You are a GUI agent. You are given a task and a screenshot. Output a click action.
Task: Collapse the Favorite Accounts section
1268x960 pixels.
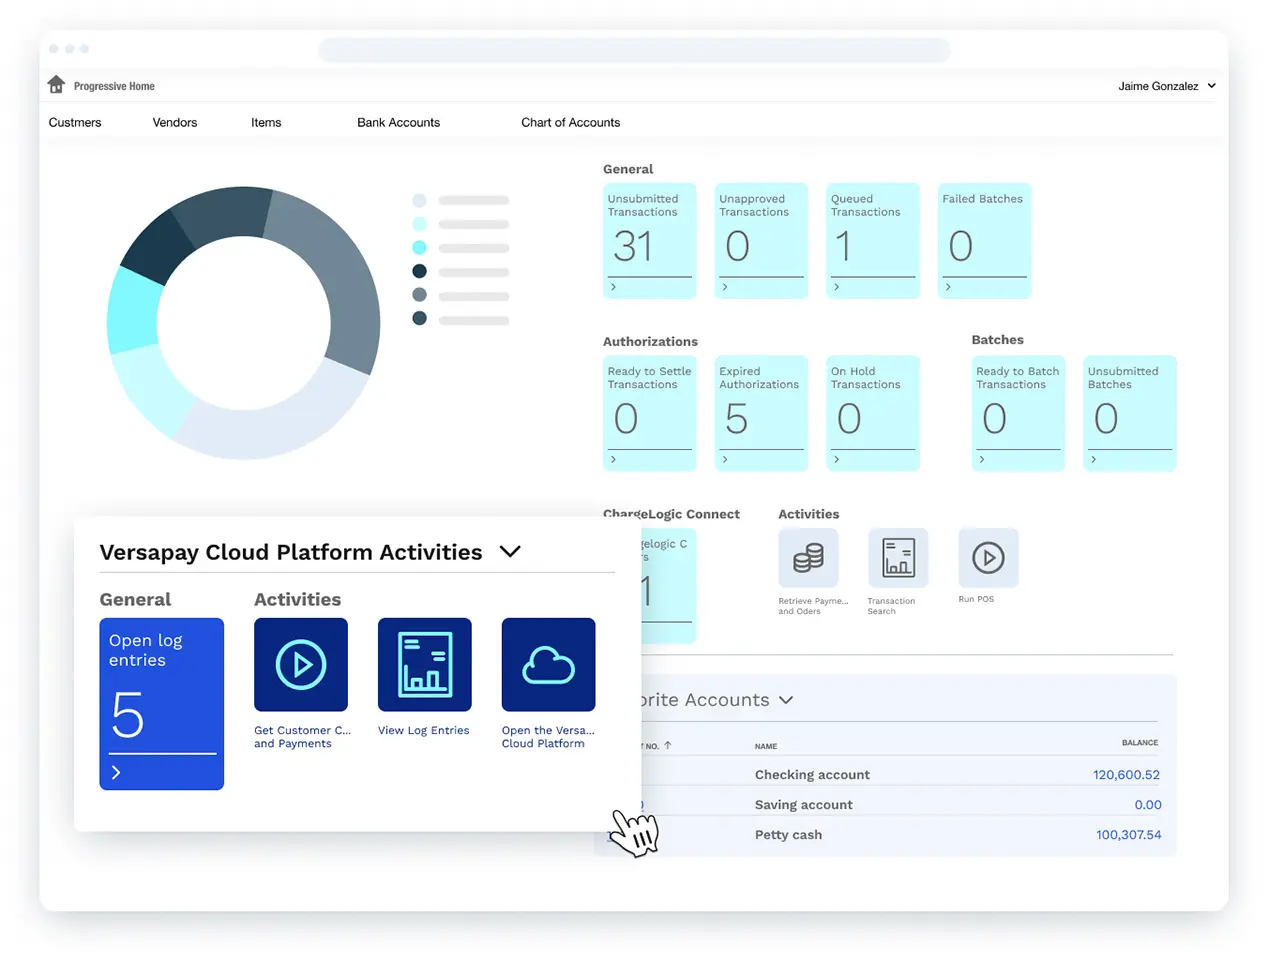point(786,700)
